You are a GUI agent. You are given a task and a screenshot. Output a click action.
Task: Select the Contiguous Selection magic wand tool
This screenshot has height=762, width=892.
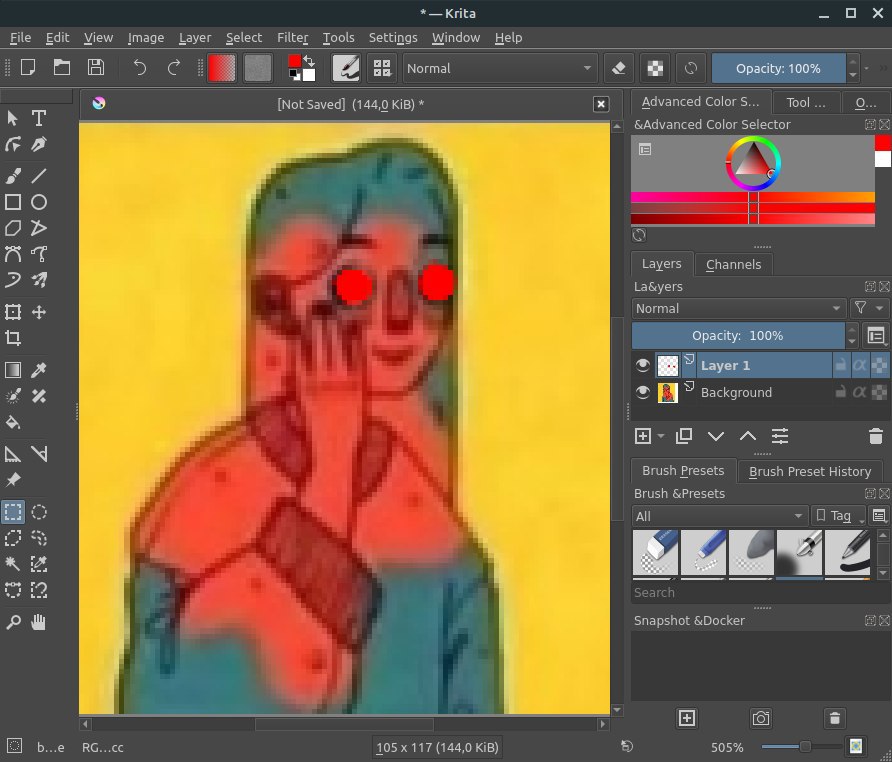(x=13, y=564)
